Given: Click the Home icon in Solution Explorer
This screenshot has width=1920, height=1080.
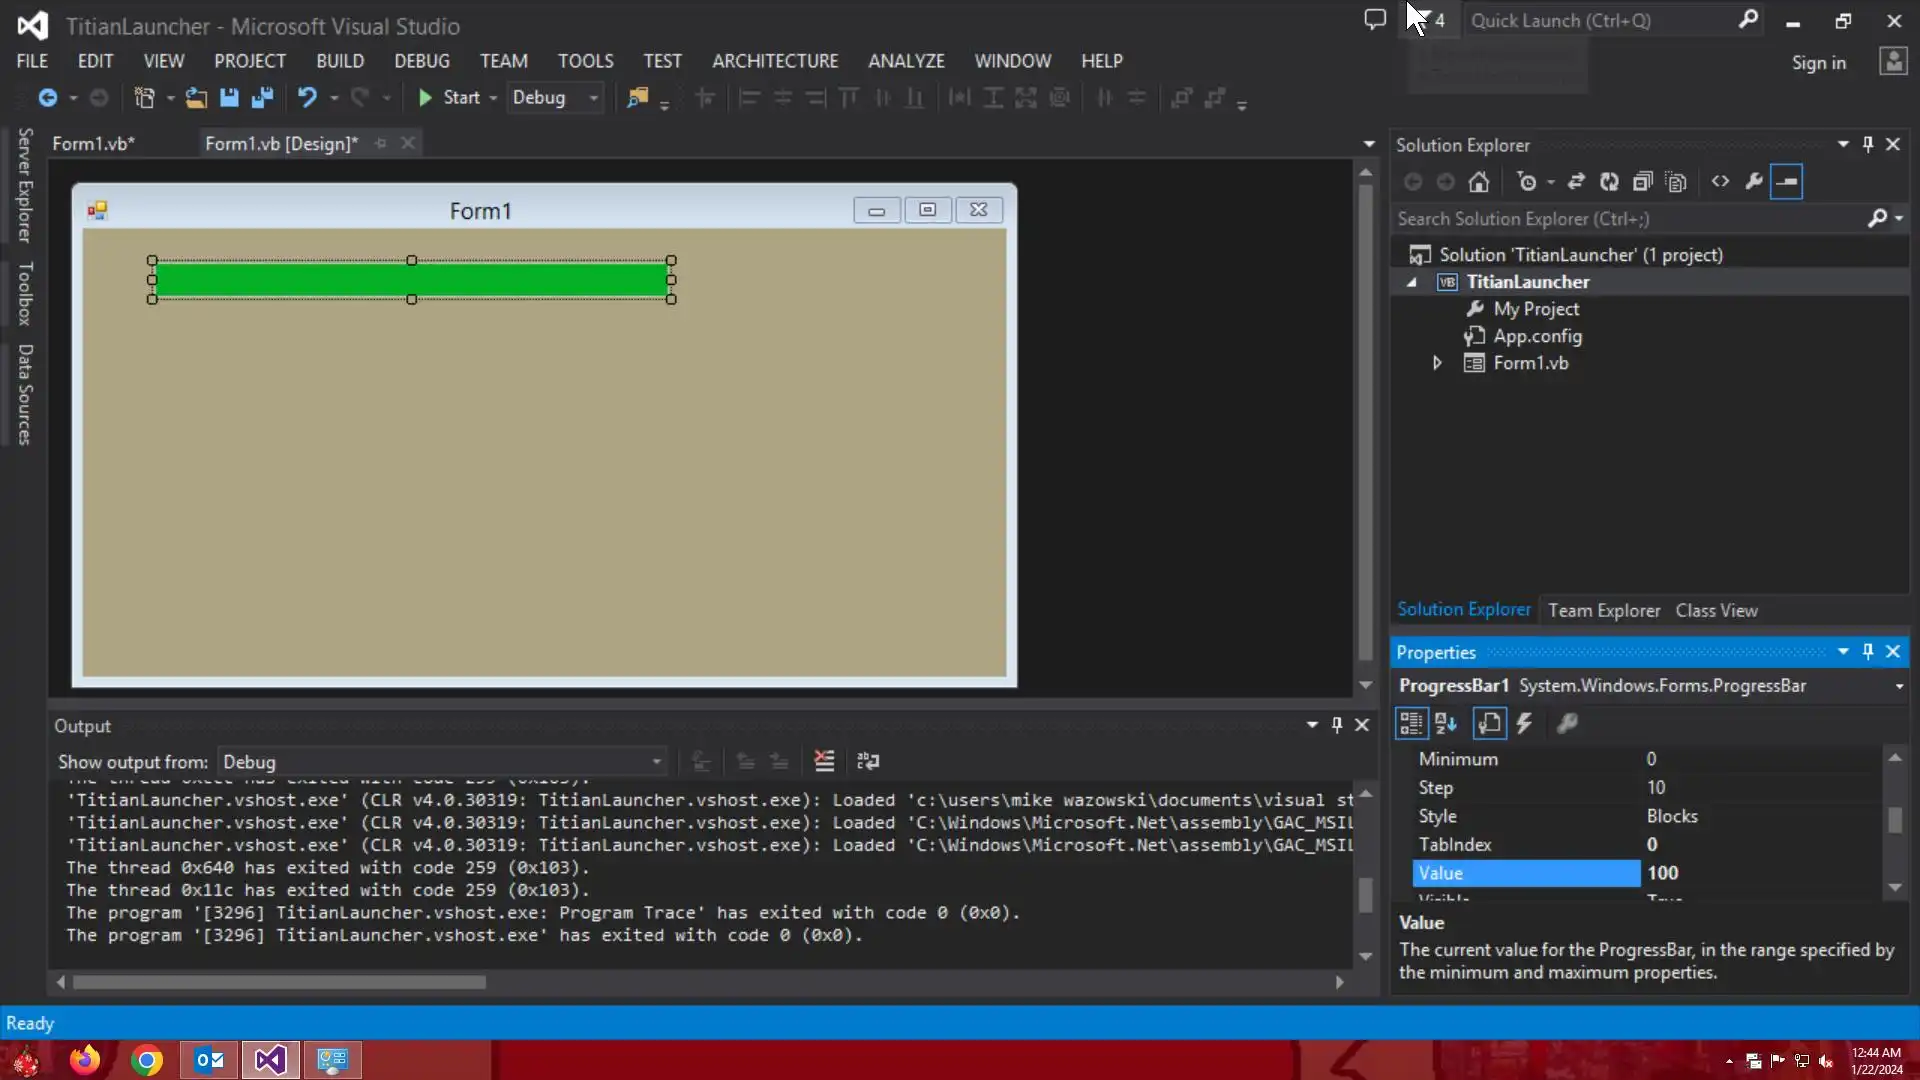Looking at the screenshot, I should point(1479,182).
